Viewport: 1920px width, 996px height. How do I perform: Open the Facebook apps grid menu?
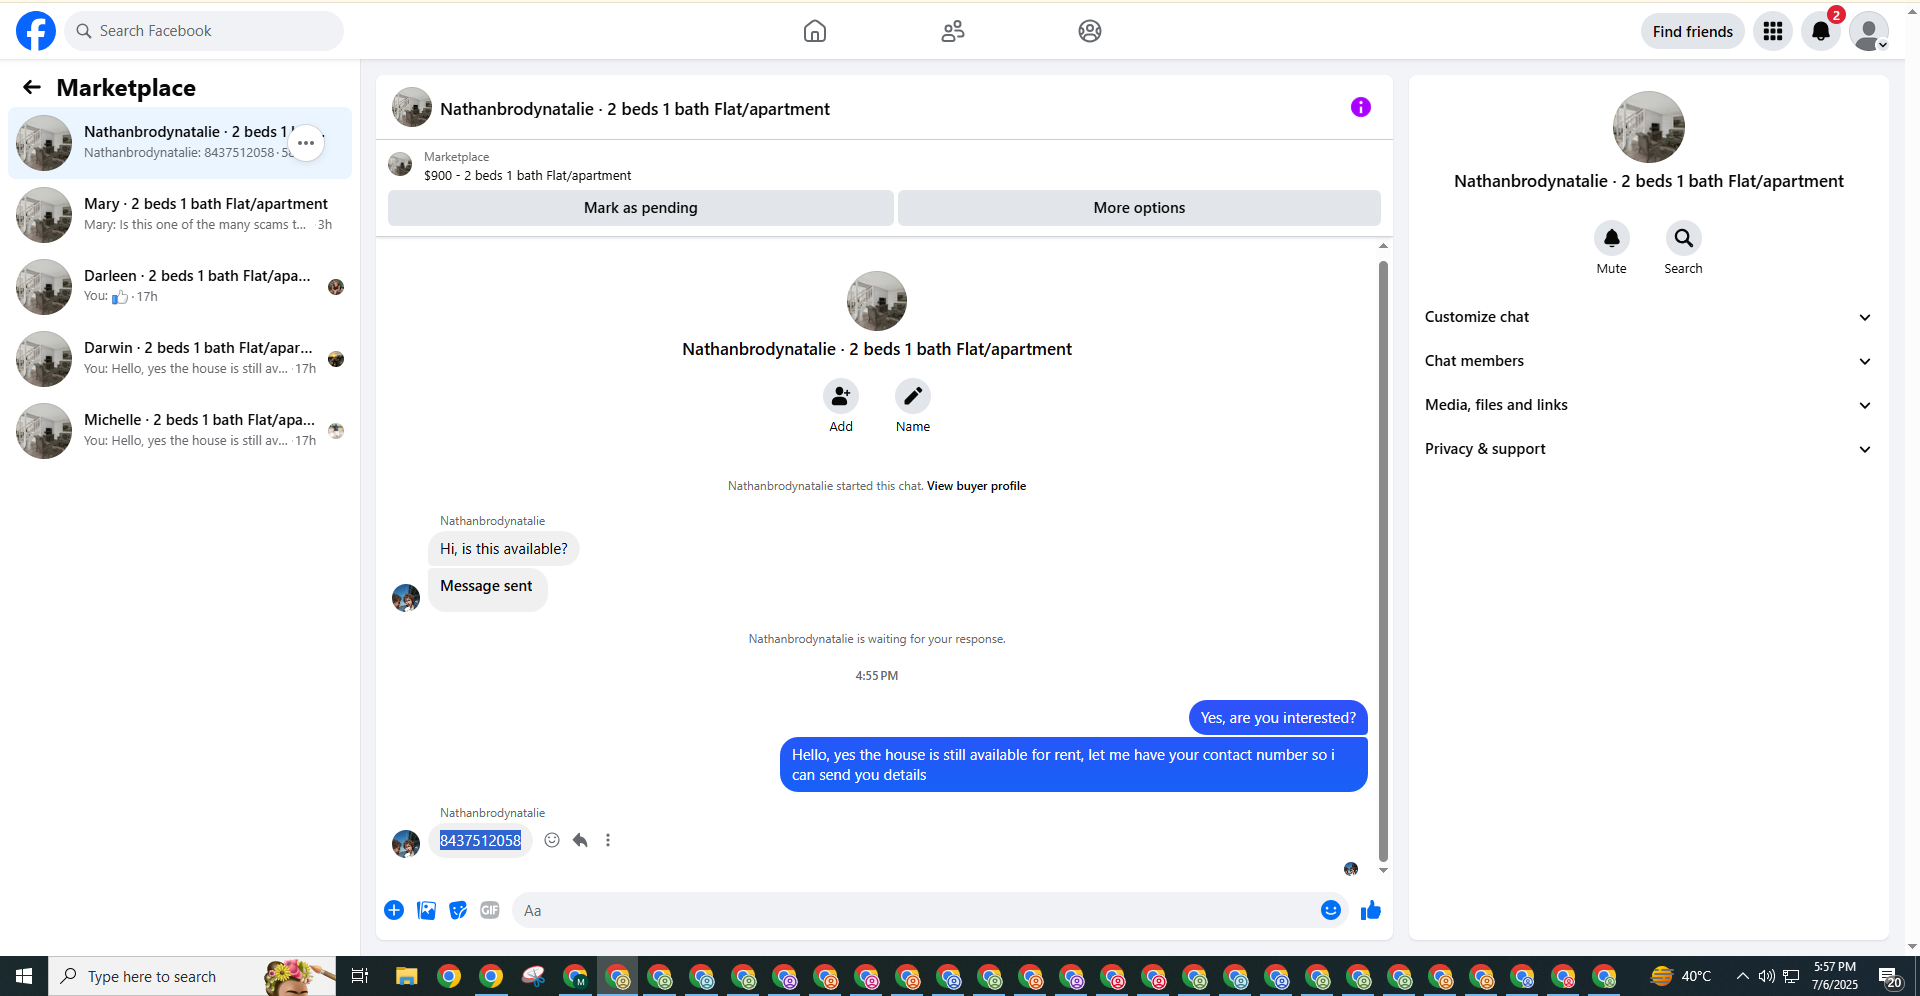(1773, 31)
